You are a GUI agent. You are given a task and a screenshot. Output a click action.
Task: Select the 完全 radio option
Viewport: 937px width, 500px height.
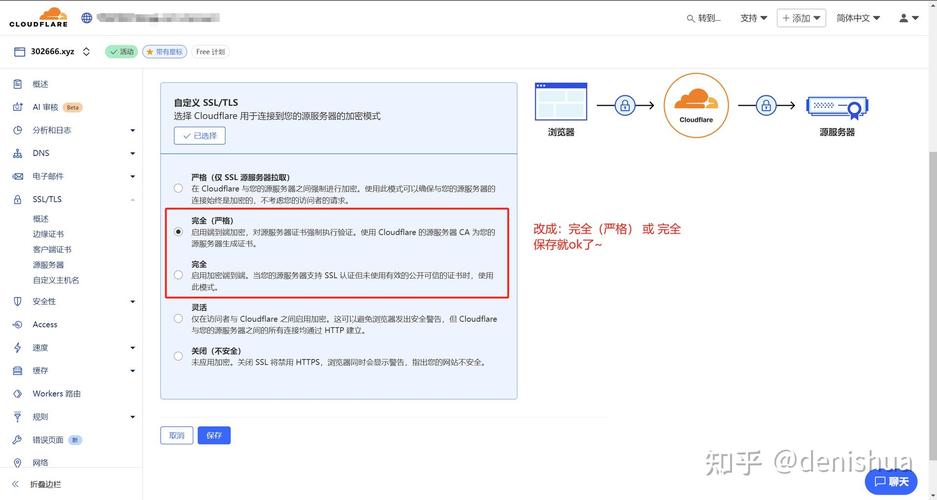click(x=178, y=275)
